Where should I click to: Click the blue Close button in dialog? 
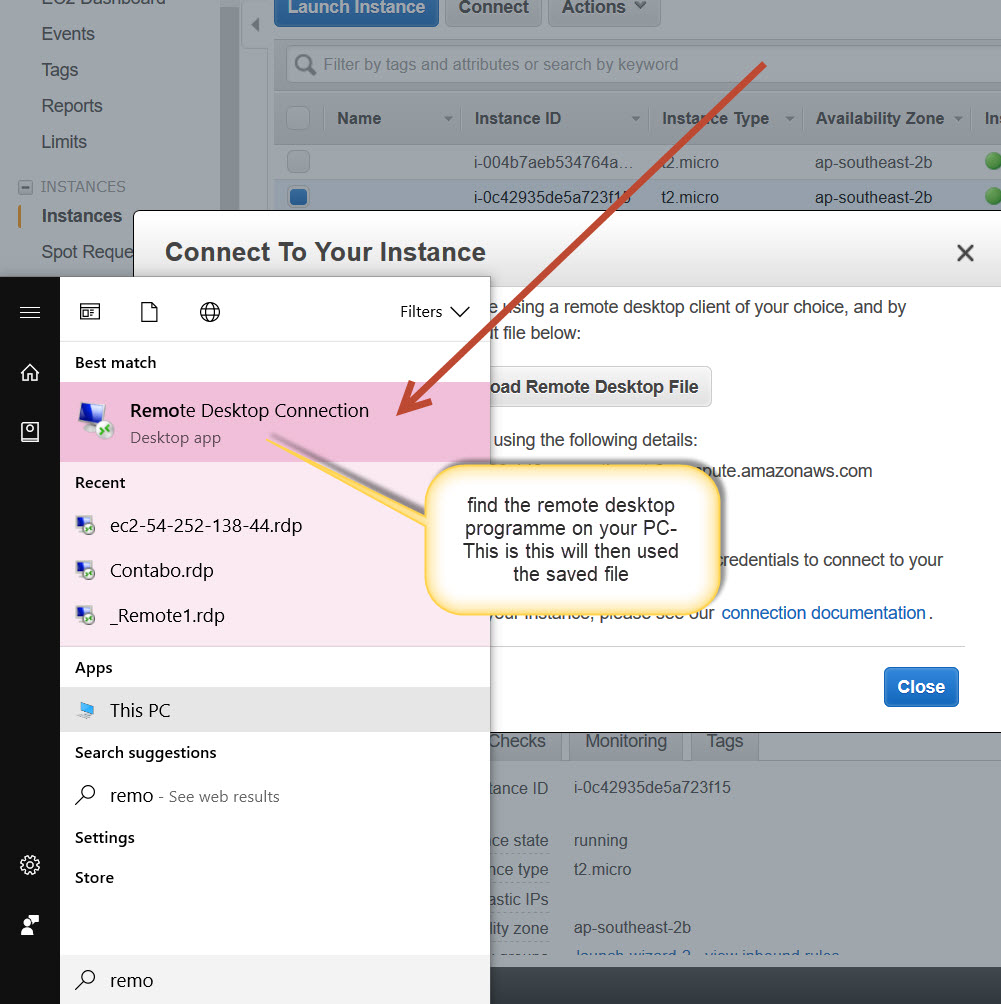pyautogui.click(x=920, y=687)
